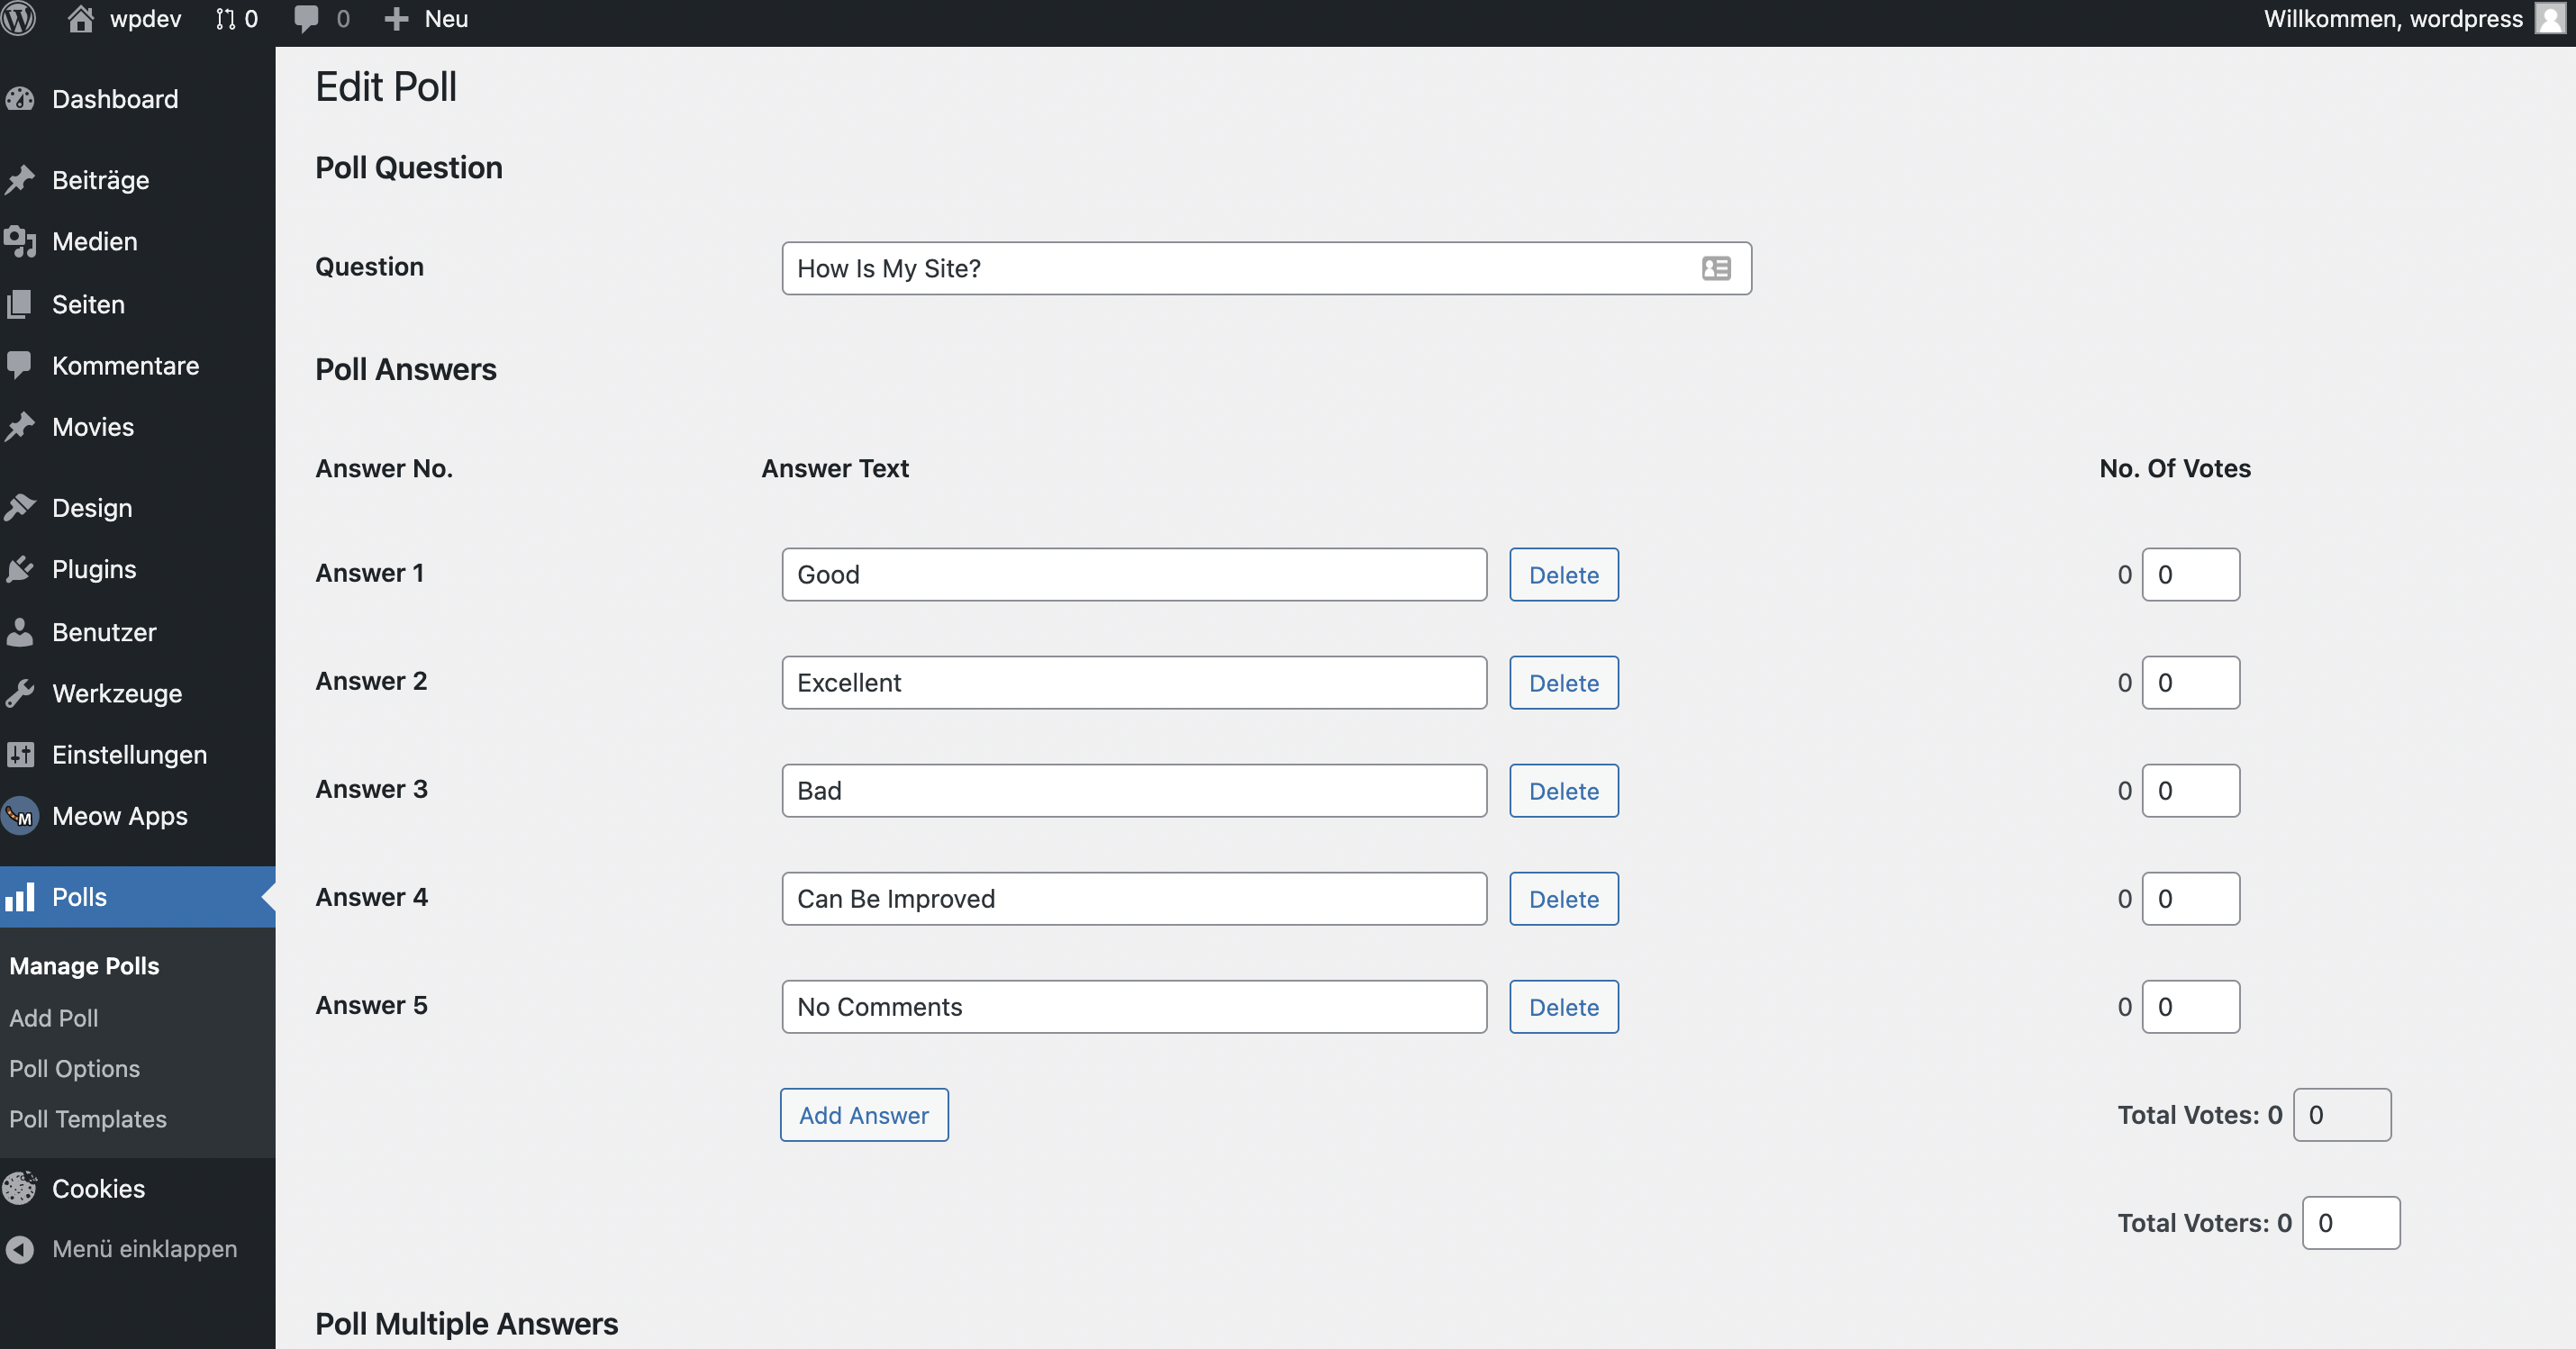The image size is (2576, 1349).
Task: Click the autofill card icon in Question field
Action: coord(1716,268)
